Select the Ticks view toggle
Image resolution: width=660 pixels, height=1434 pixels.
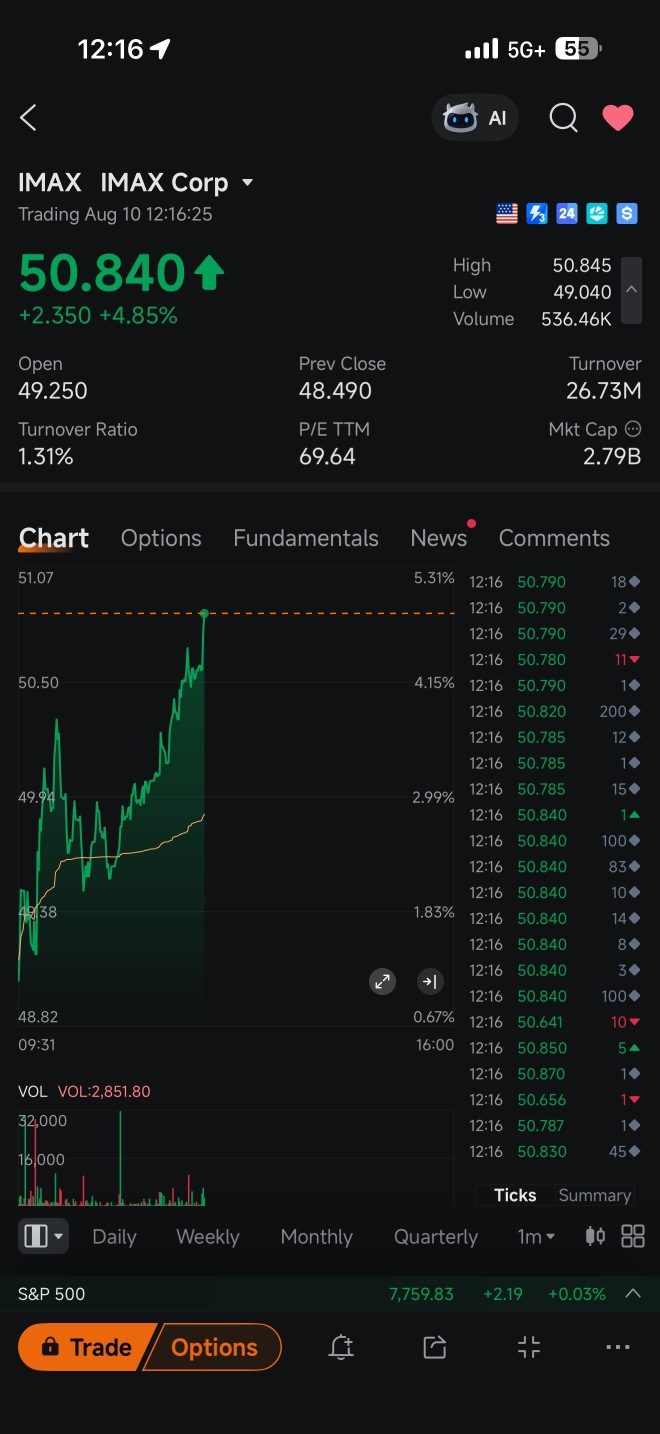pyautogui.click(x=515, y=1195)
